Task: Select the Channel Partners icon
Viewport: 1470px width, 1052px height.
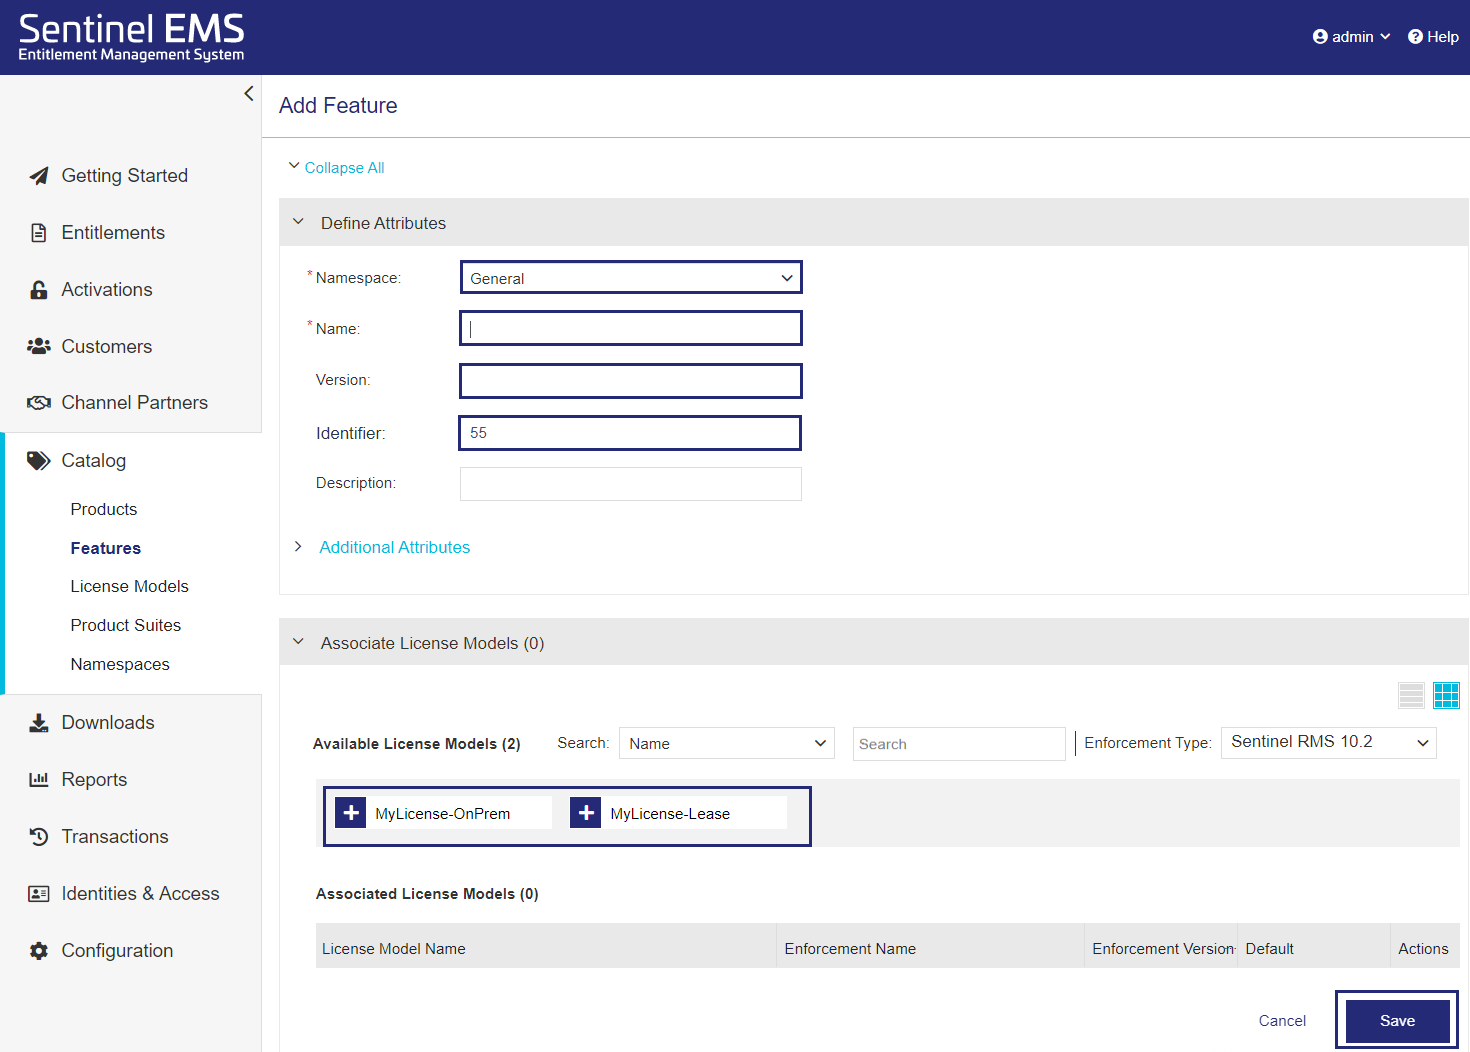Action: click(38, 402)
